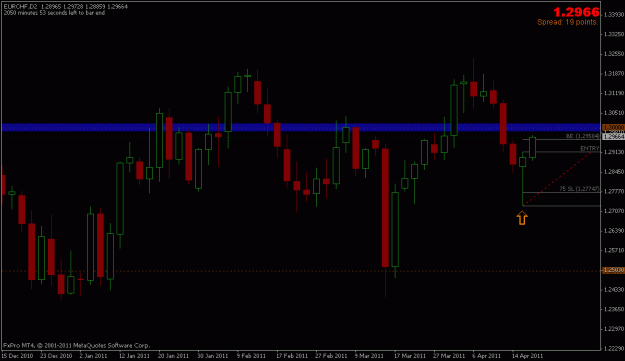Click the '2 Jan 2011' date label

click(x=94, y=355)
